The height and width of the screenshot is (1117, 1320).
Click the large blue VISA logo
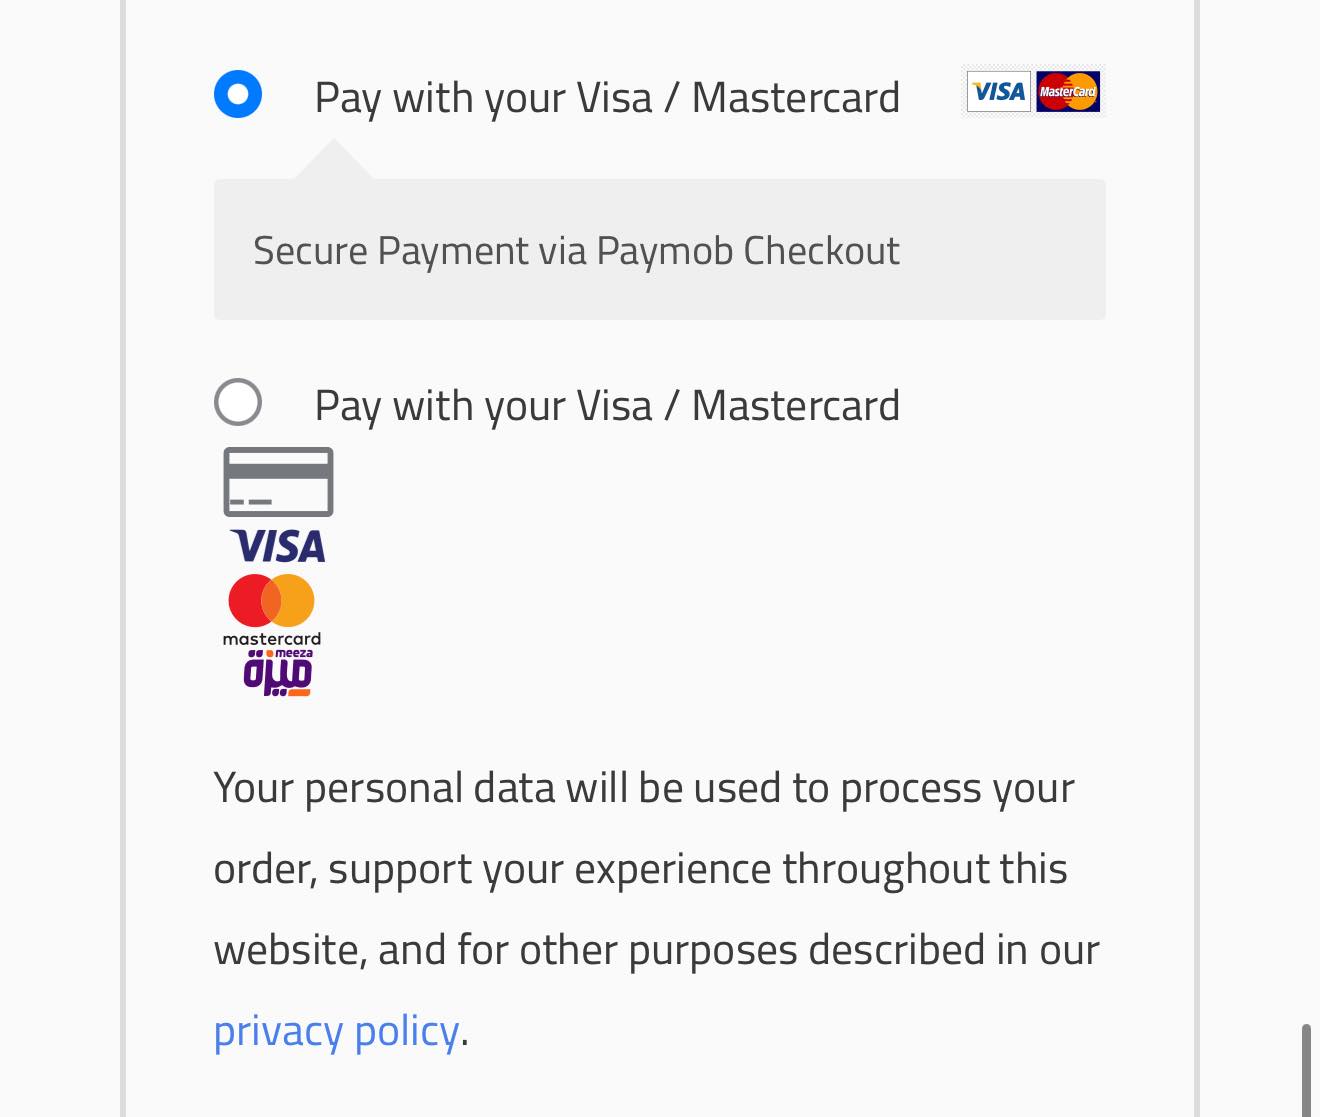click(x=278, y=546)
